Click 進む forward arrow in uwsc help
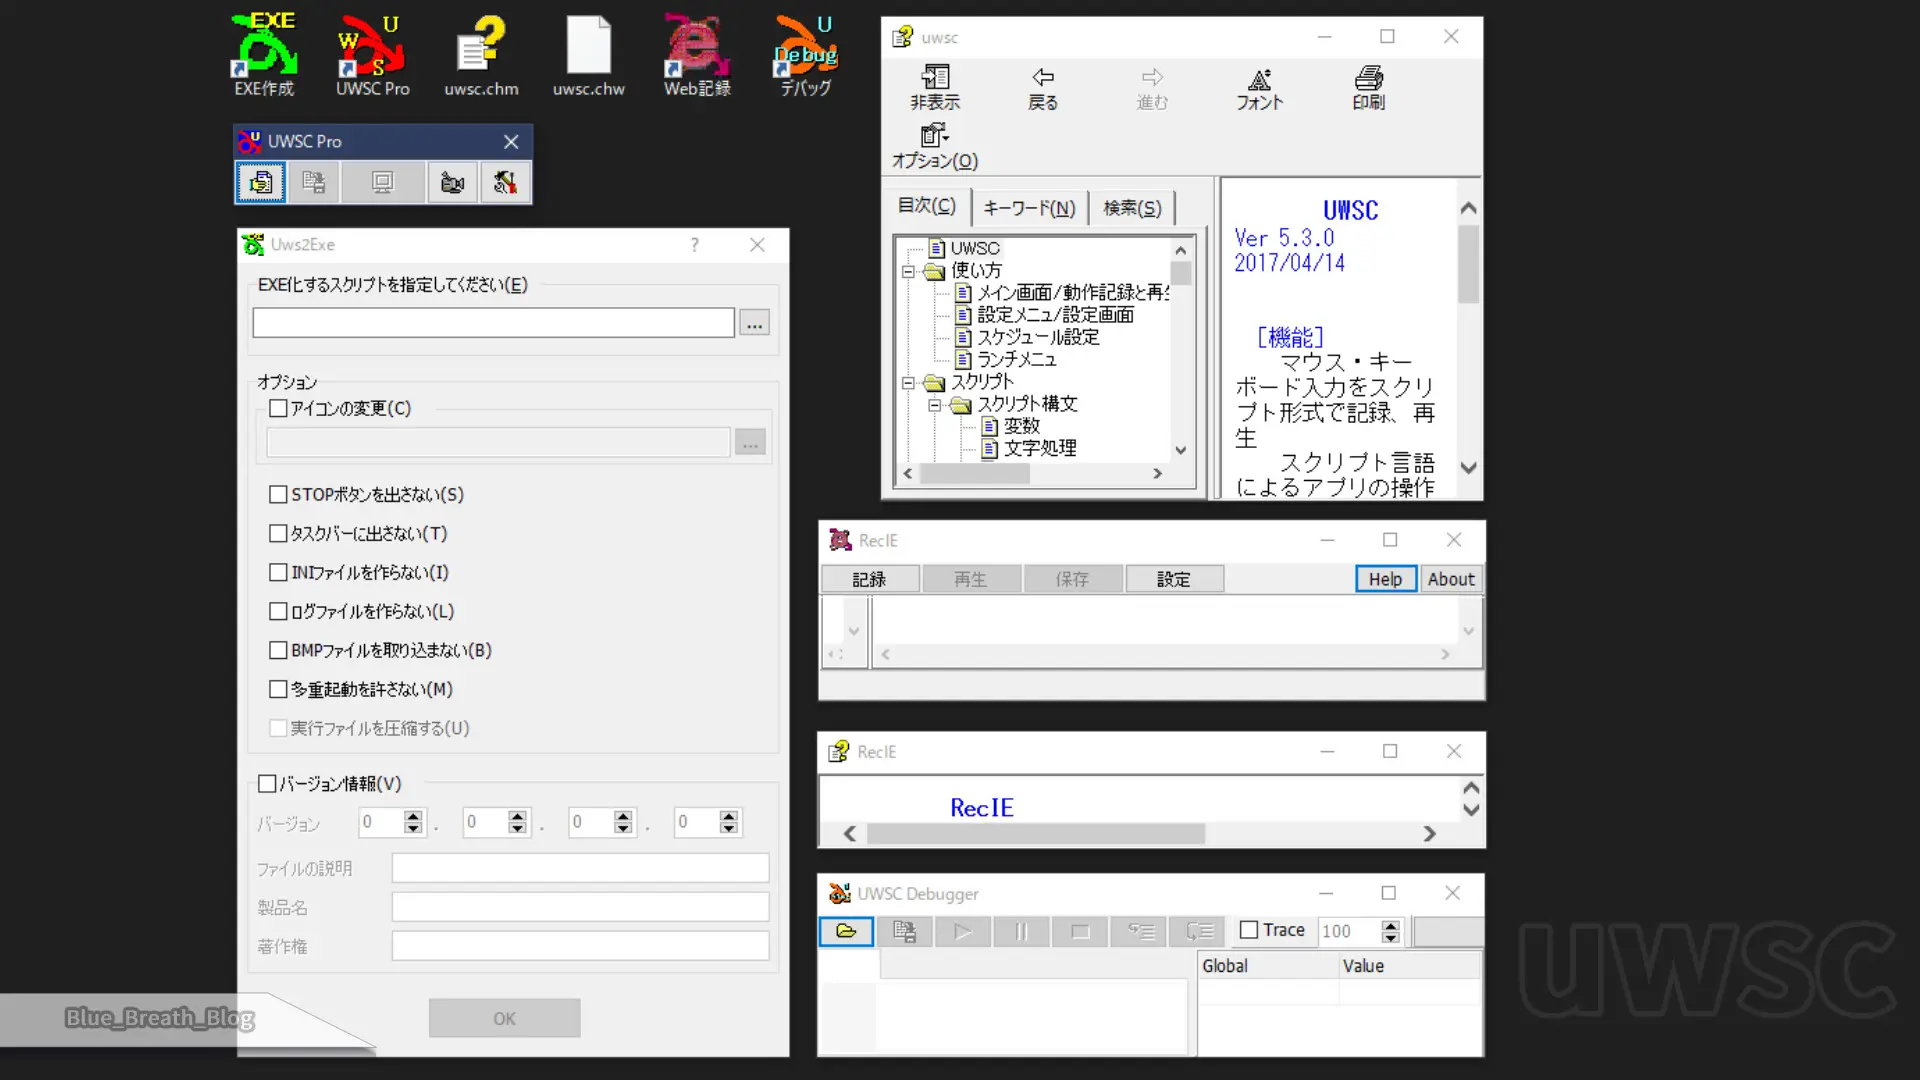This screenshot has width=1920, height=1080. click(1152, 88)
